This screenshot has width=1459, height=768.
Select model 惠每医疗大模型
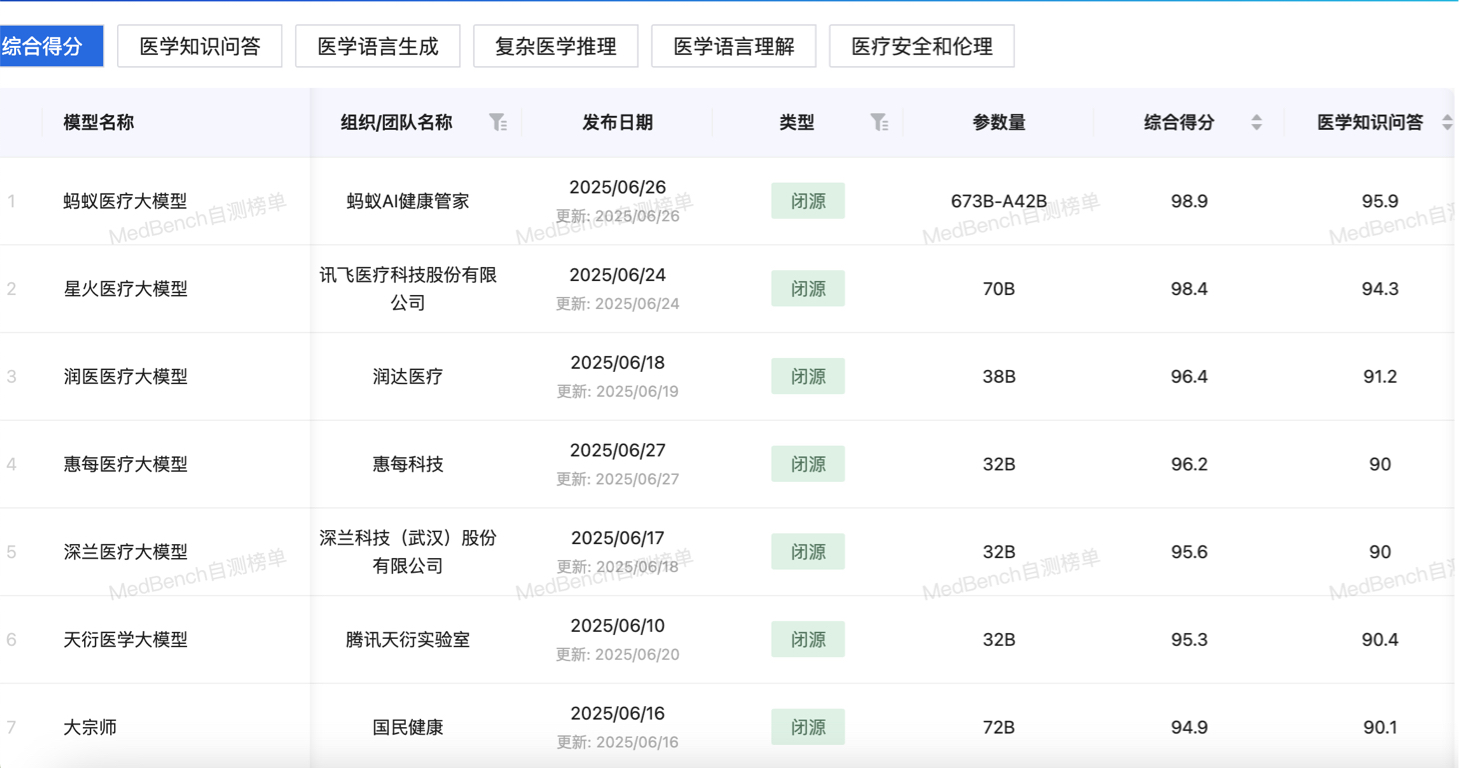[125, 464]
